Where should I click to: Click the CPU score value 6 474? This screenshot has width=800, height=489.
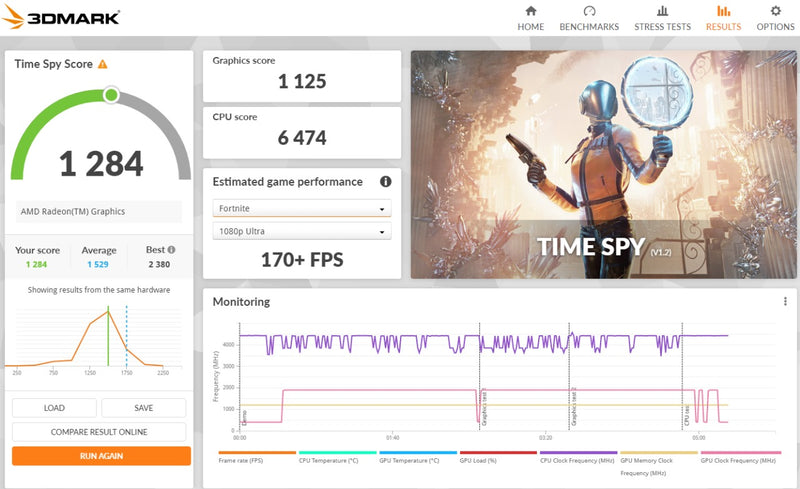pyautogui.click(x=302, y=138)
